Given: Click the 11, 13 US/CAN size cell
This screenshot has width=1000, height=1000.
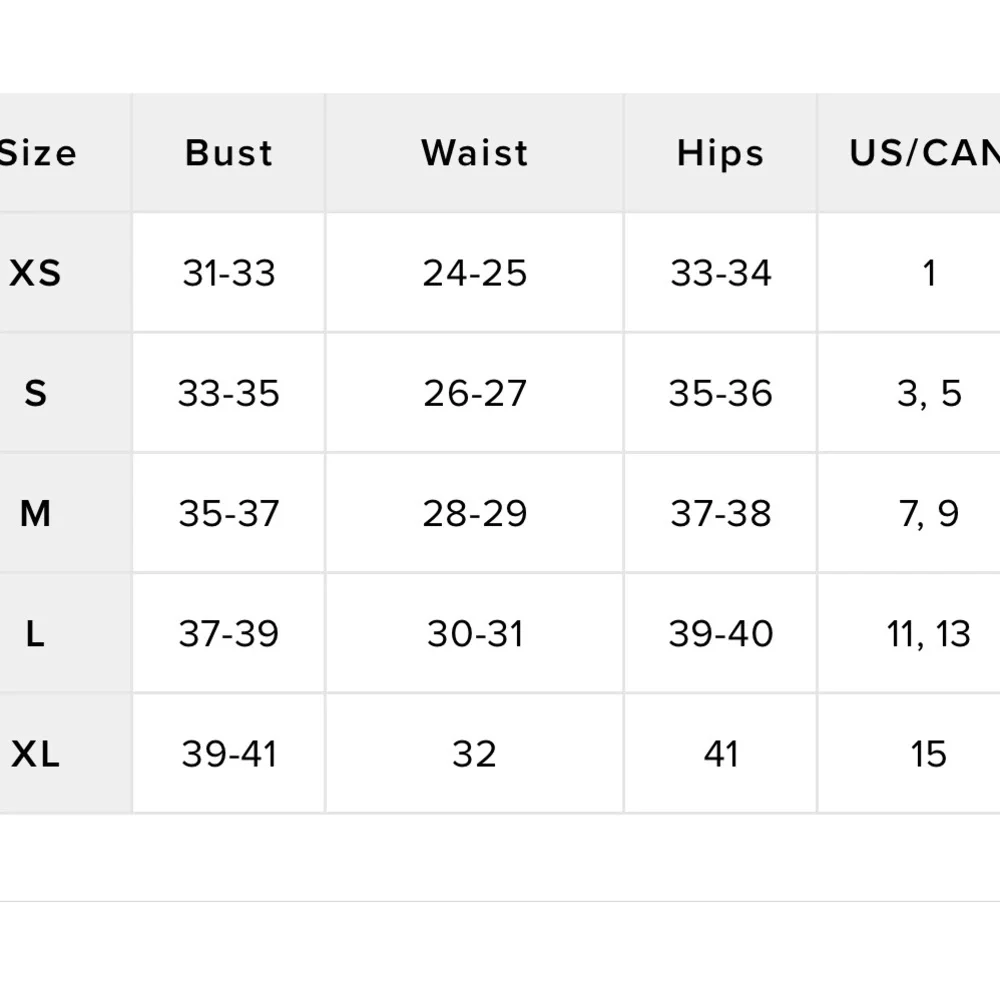Looking at the screenshot, I should (x=928, y=633).
